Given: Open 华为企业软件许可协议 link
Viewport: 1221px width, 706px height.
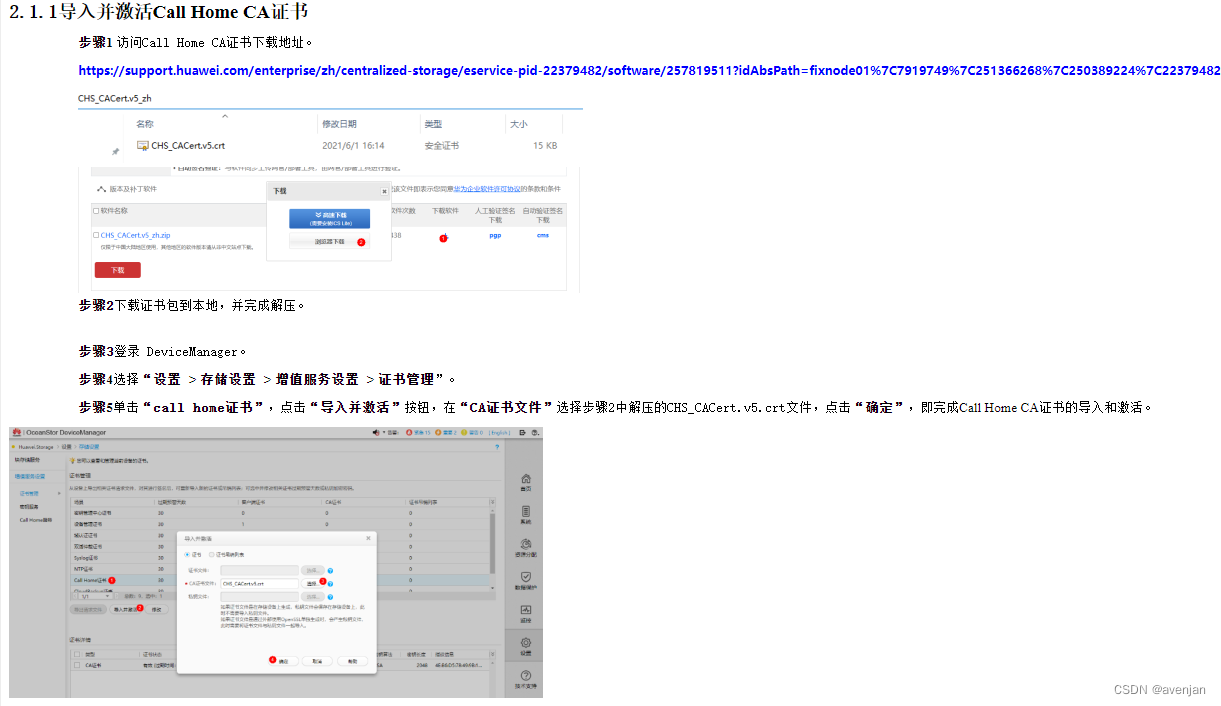Looking at the screenshot, I should [x=486, y=189].
